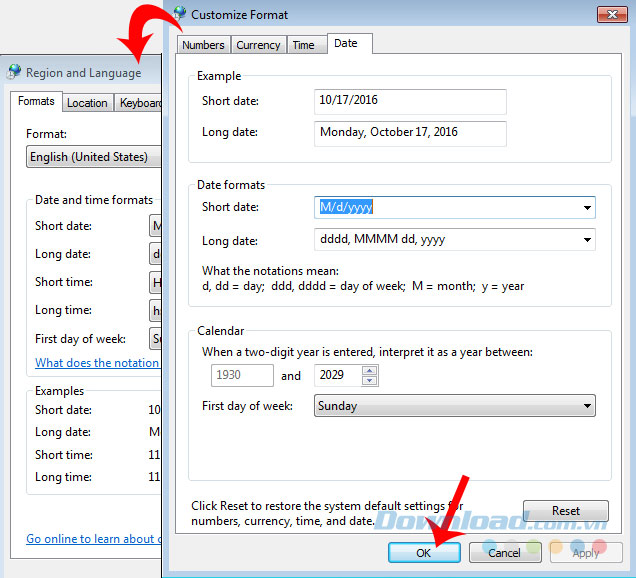
Task: Click the example Monday, October 17, 2016
Action: pyautogui.click(x=410, y=133)
